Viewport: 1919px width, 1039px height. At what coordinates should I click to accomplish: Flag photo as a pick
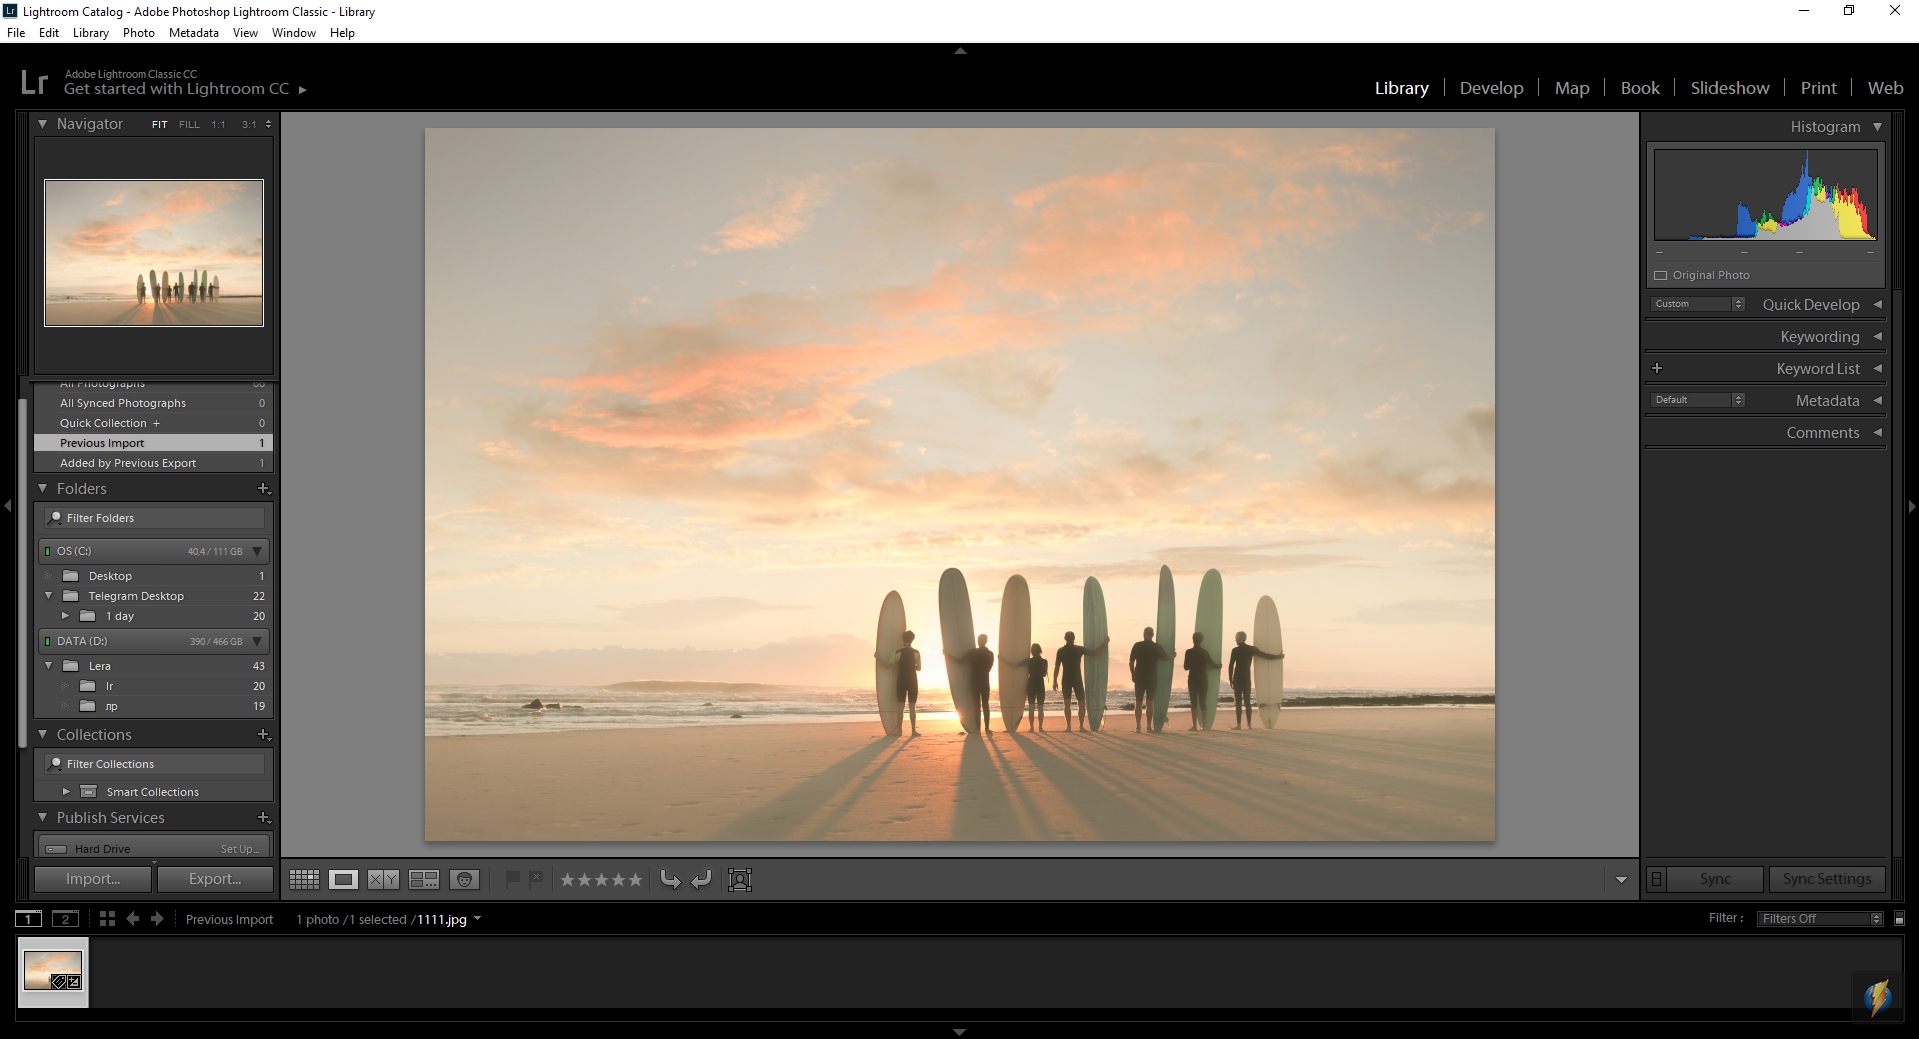point(513,879)
